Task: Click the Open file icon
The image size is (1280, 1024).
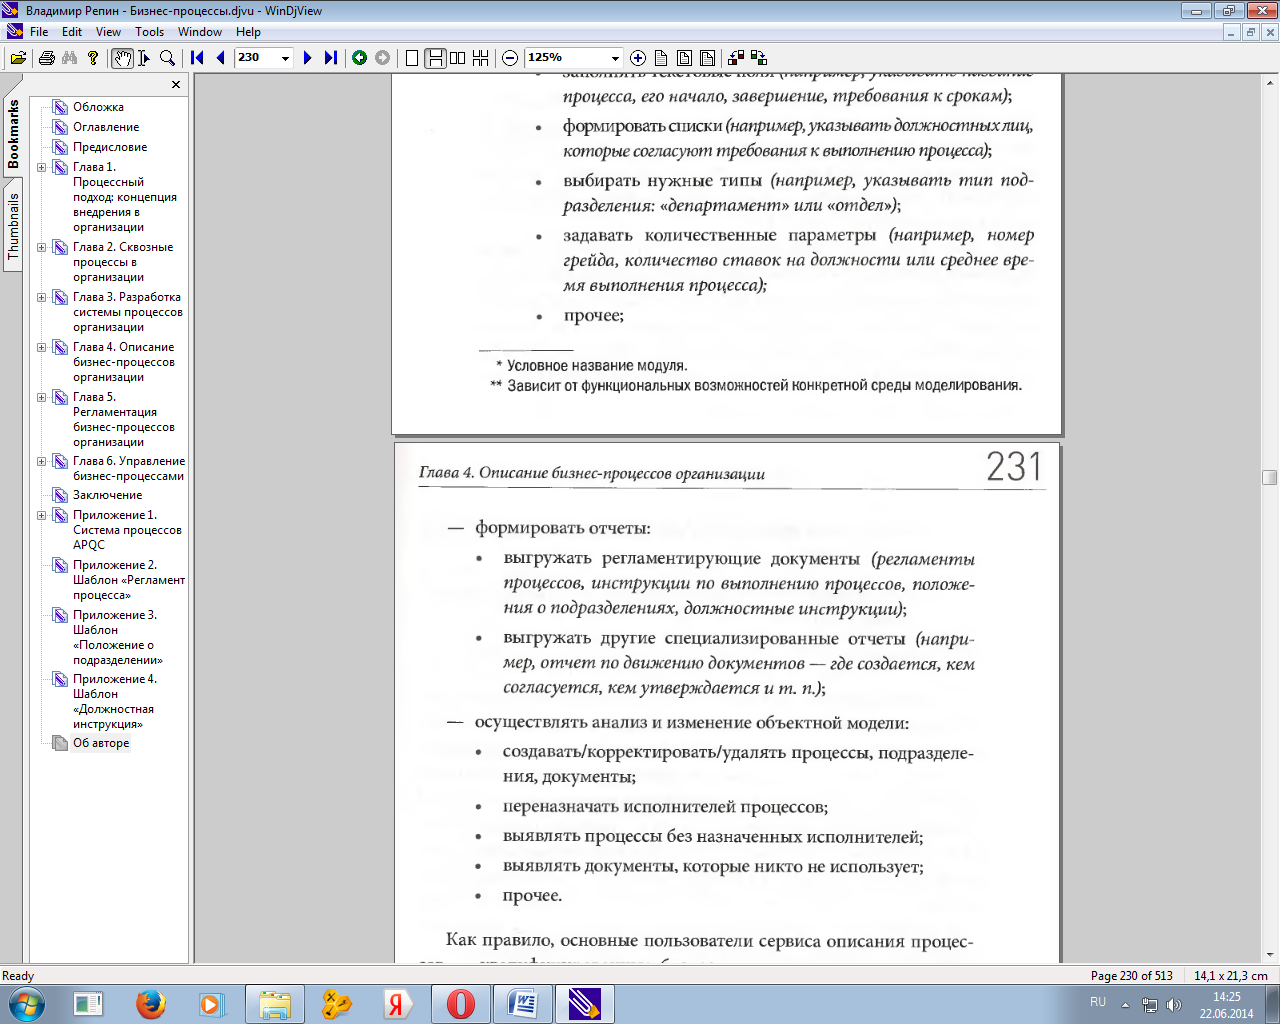Action: click(18, 58)
